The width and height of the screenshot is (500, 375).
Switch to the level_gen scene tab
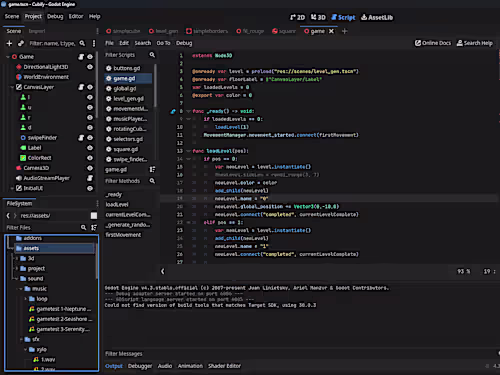(x=164, y=31)
